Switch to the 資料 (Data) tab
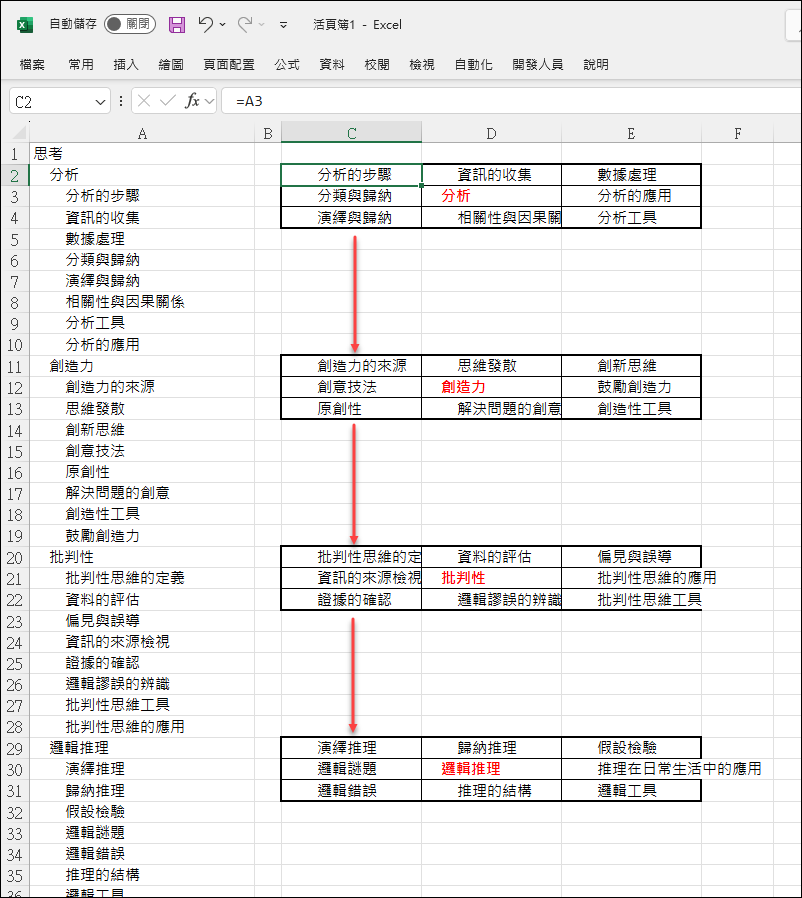802x898 pixels. click(332, 65)
